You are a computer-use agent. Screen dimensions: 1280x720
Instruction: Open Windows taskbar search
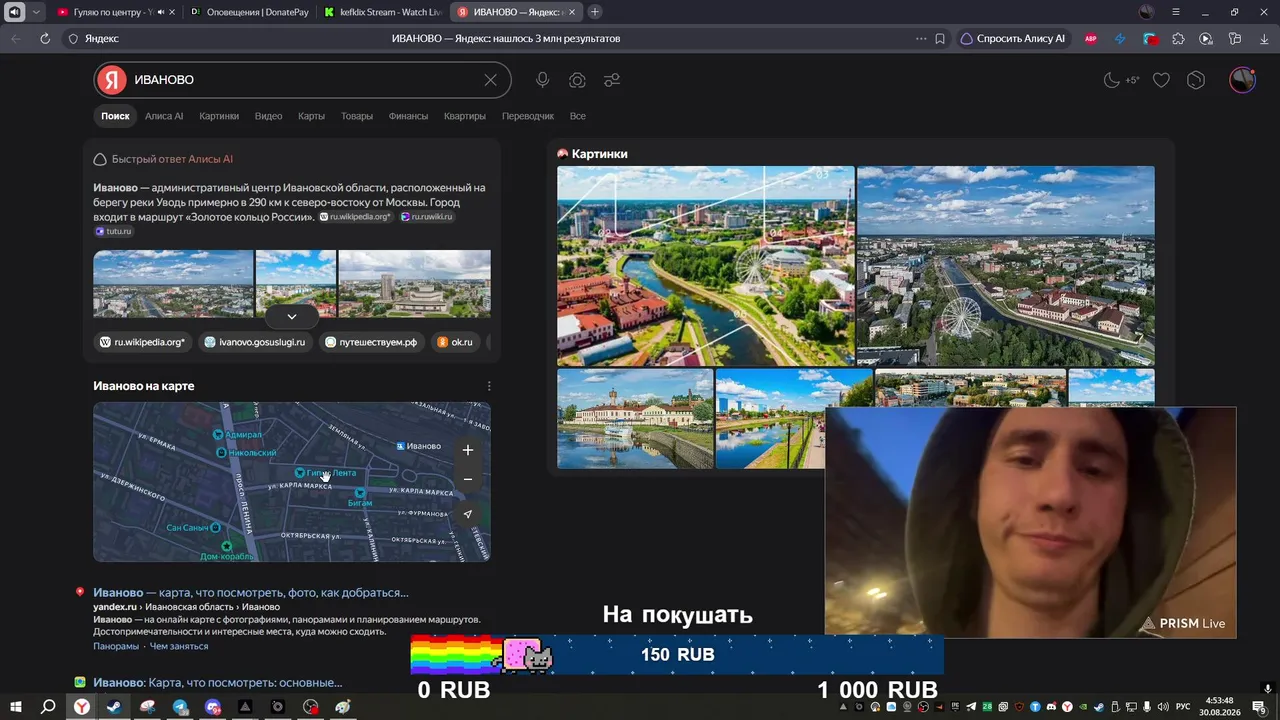tap(48, 707)
